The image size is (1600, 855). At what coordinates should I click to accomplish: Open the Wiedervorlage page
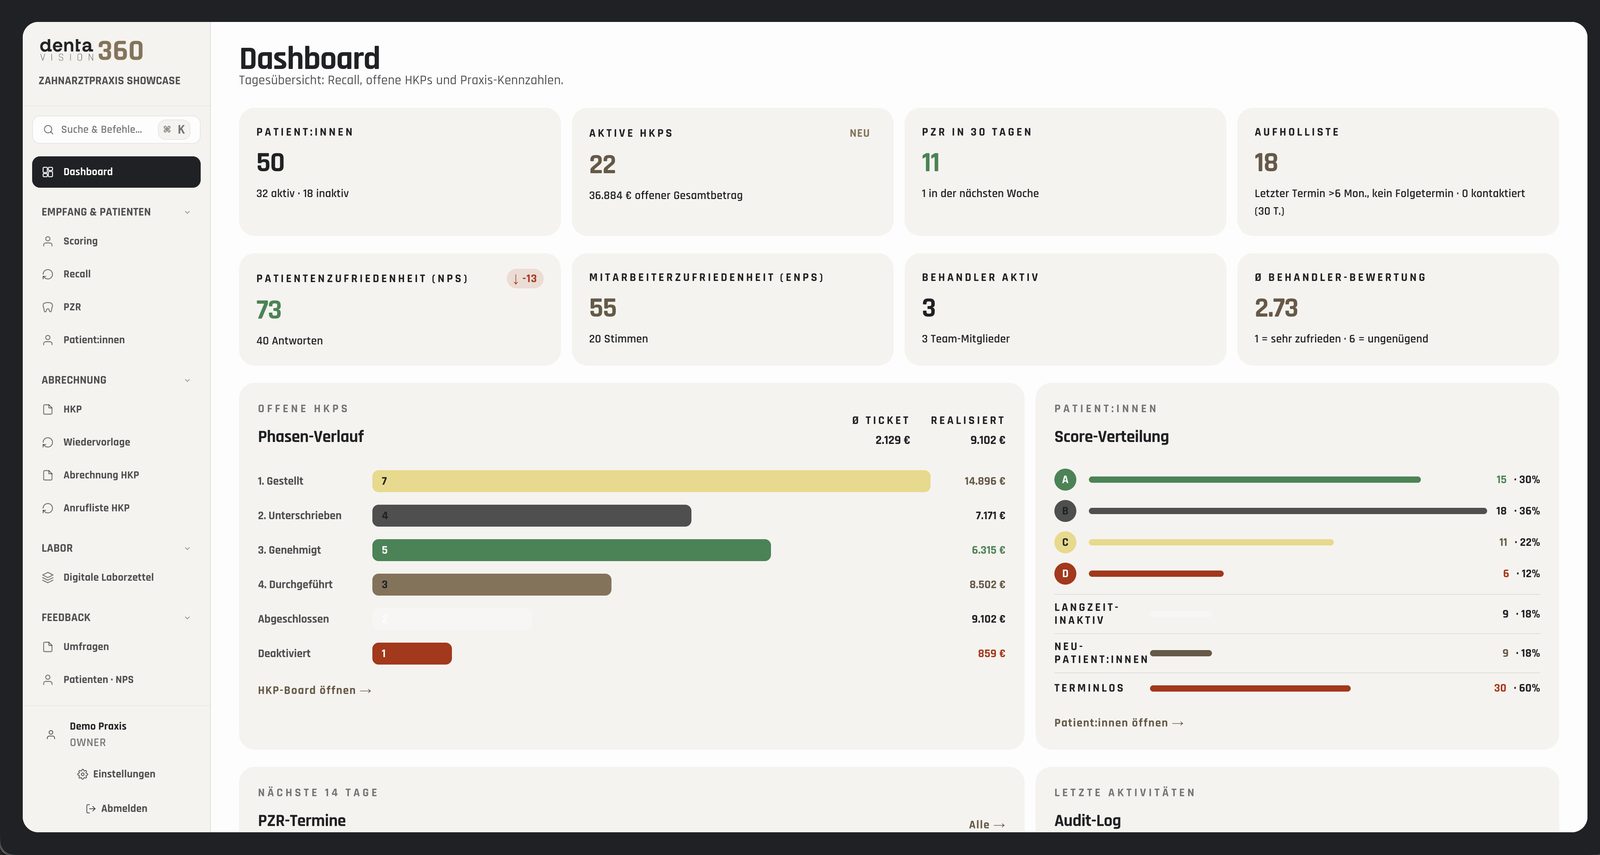(116, 442)
